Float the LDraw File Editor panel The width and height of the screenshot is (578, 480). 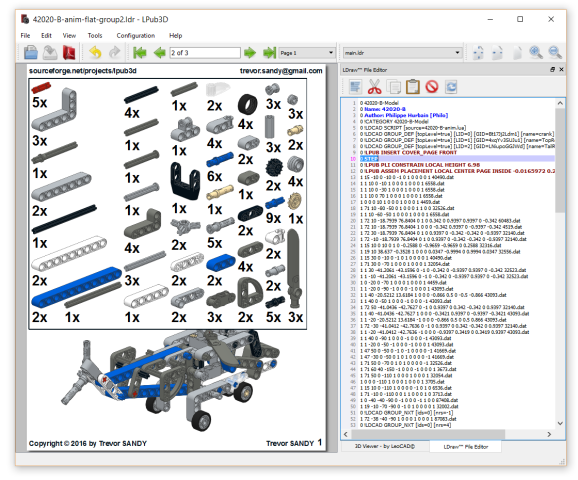[x=552, y=69]
